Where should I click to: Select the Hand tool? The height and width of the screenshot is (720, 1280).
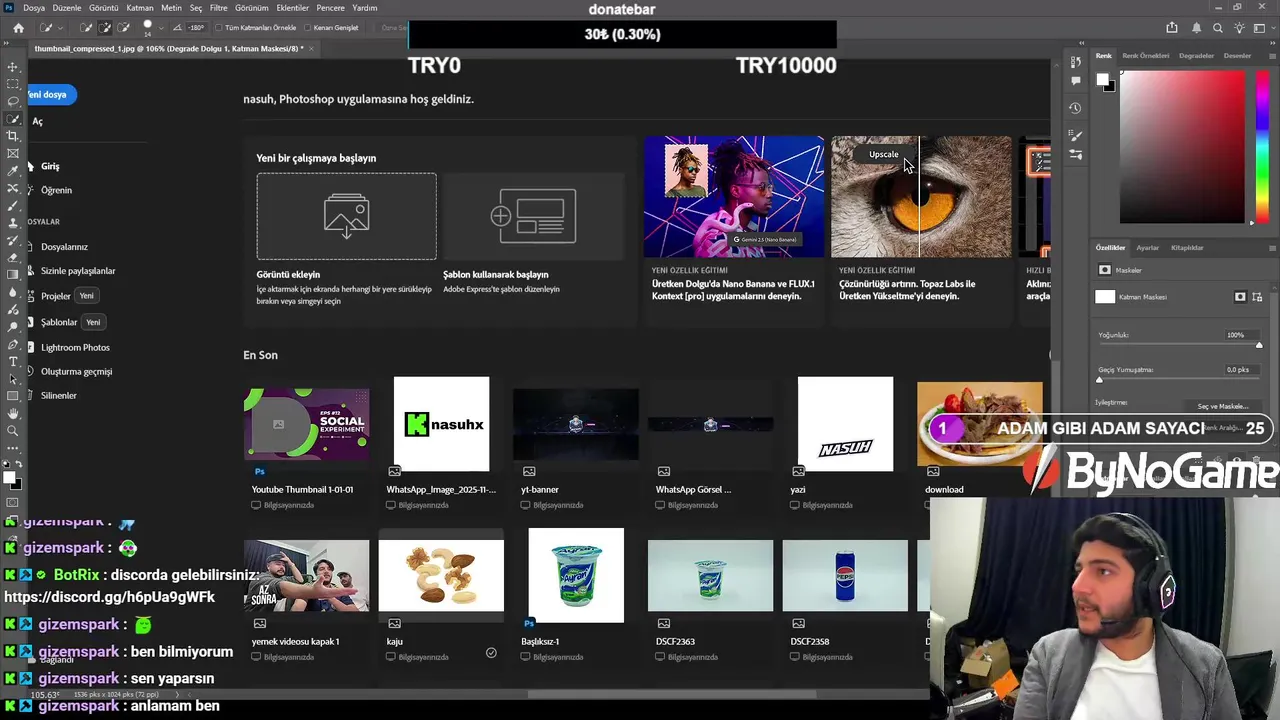pos(13,413)
